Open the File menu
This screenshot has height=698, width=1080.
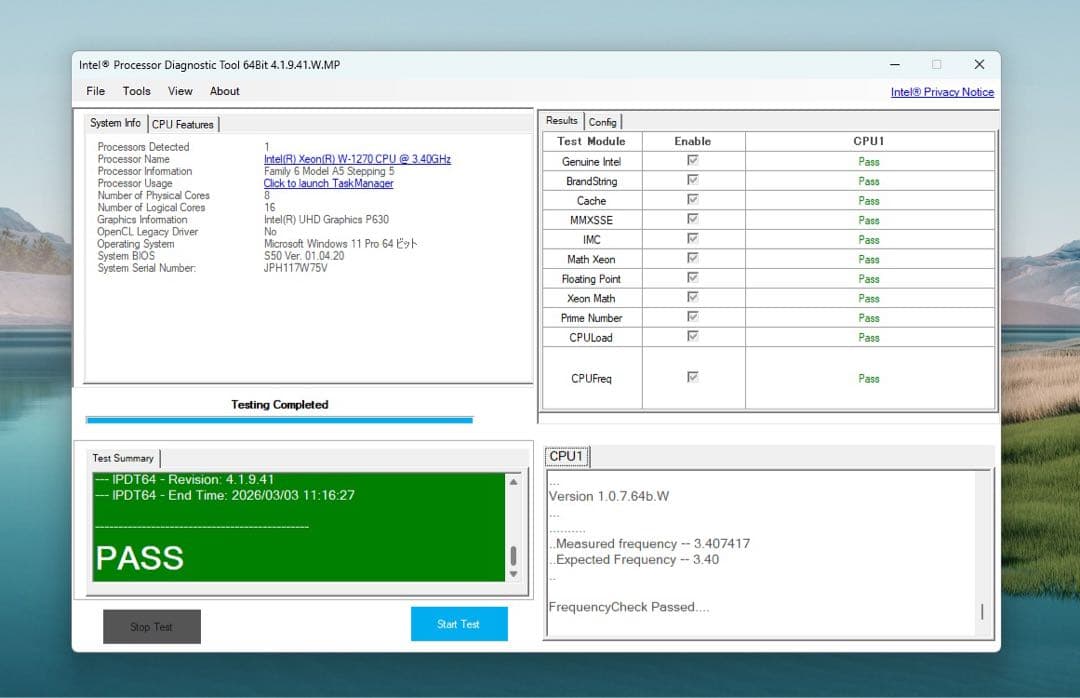click(96, 91)
